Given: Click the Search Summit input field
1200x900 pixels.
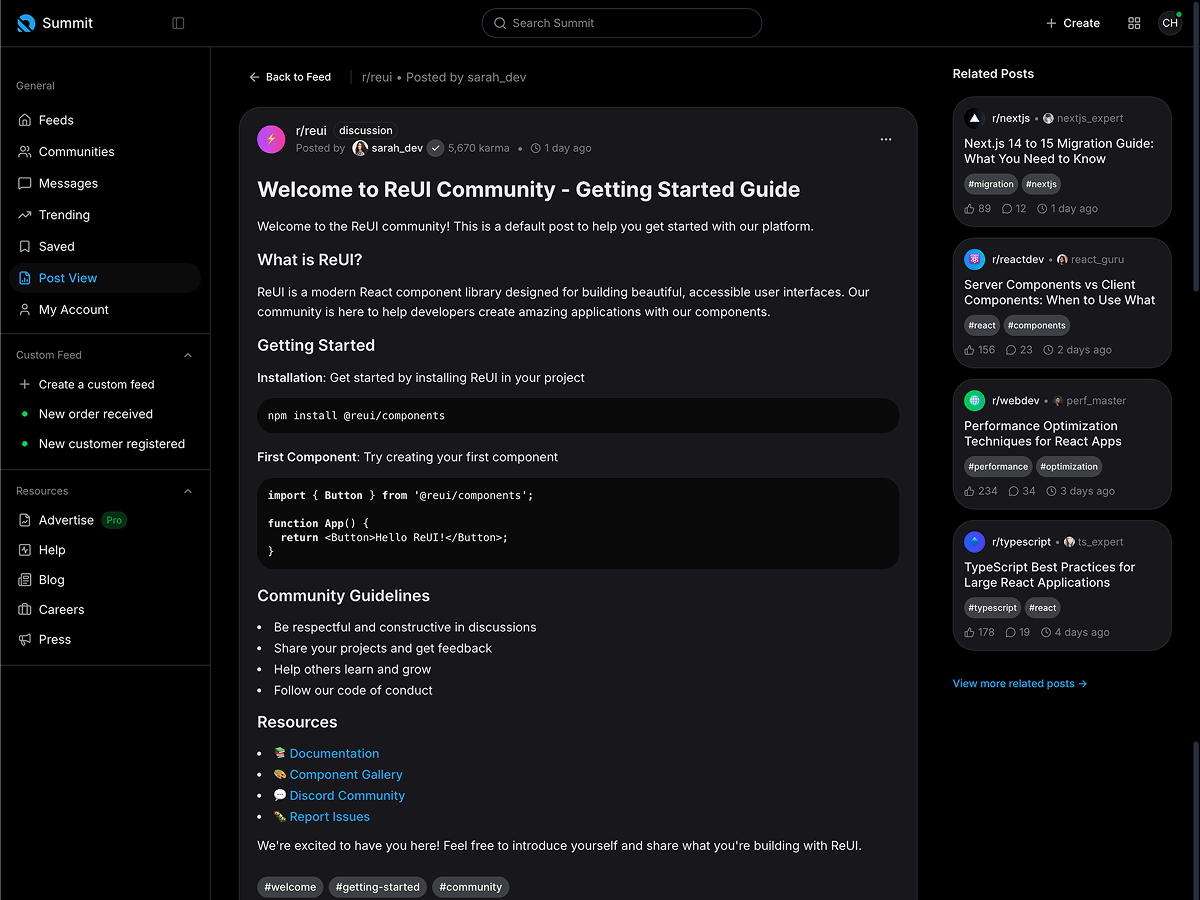Looking at the screenshot, I should point(621,22).
